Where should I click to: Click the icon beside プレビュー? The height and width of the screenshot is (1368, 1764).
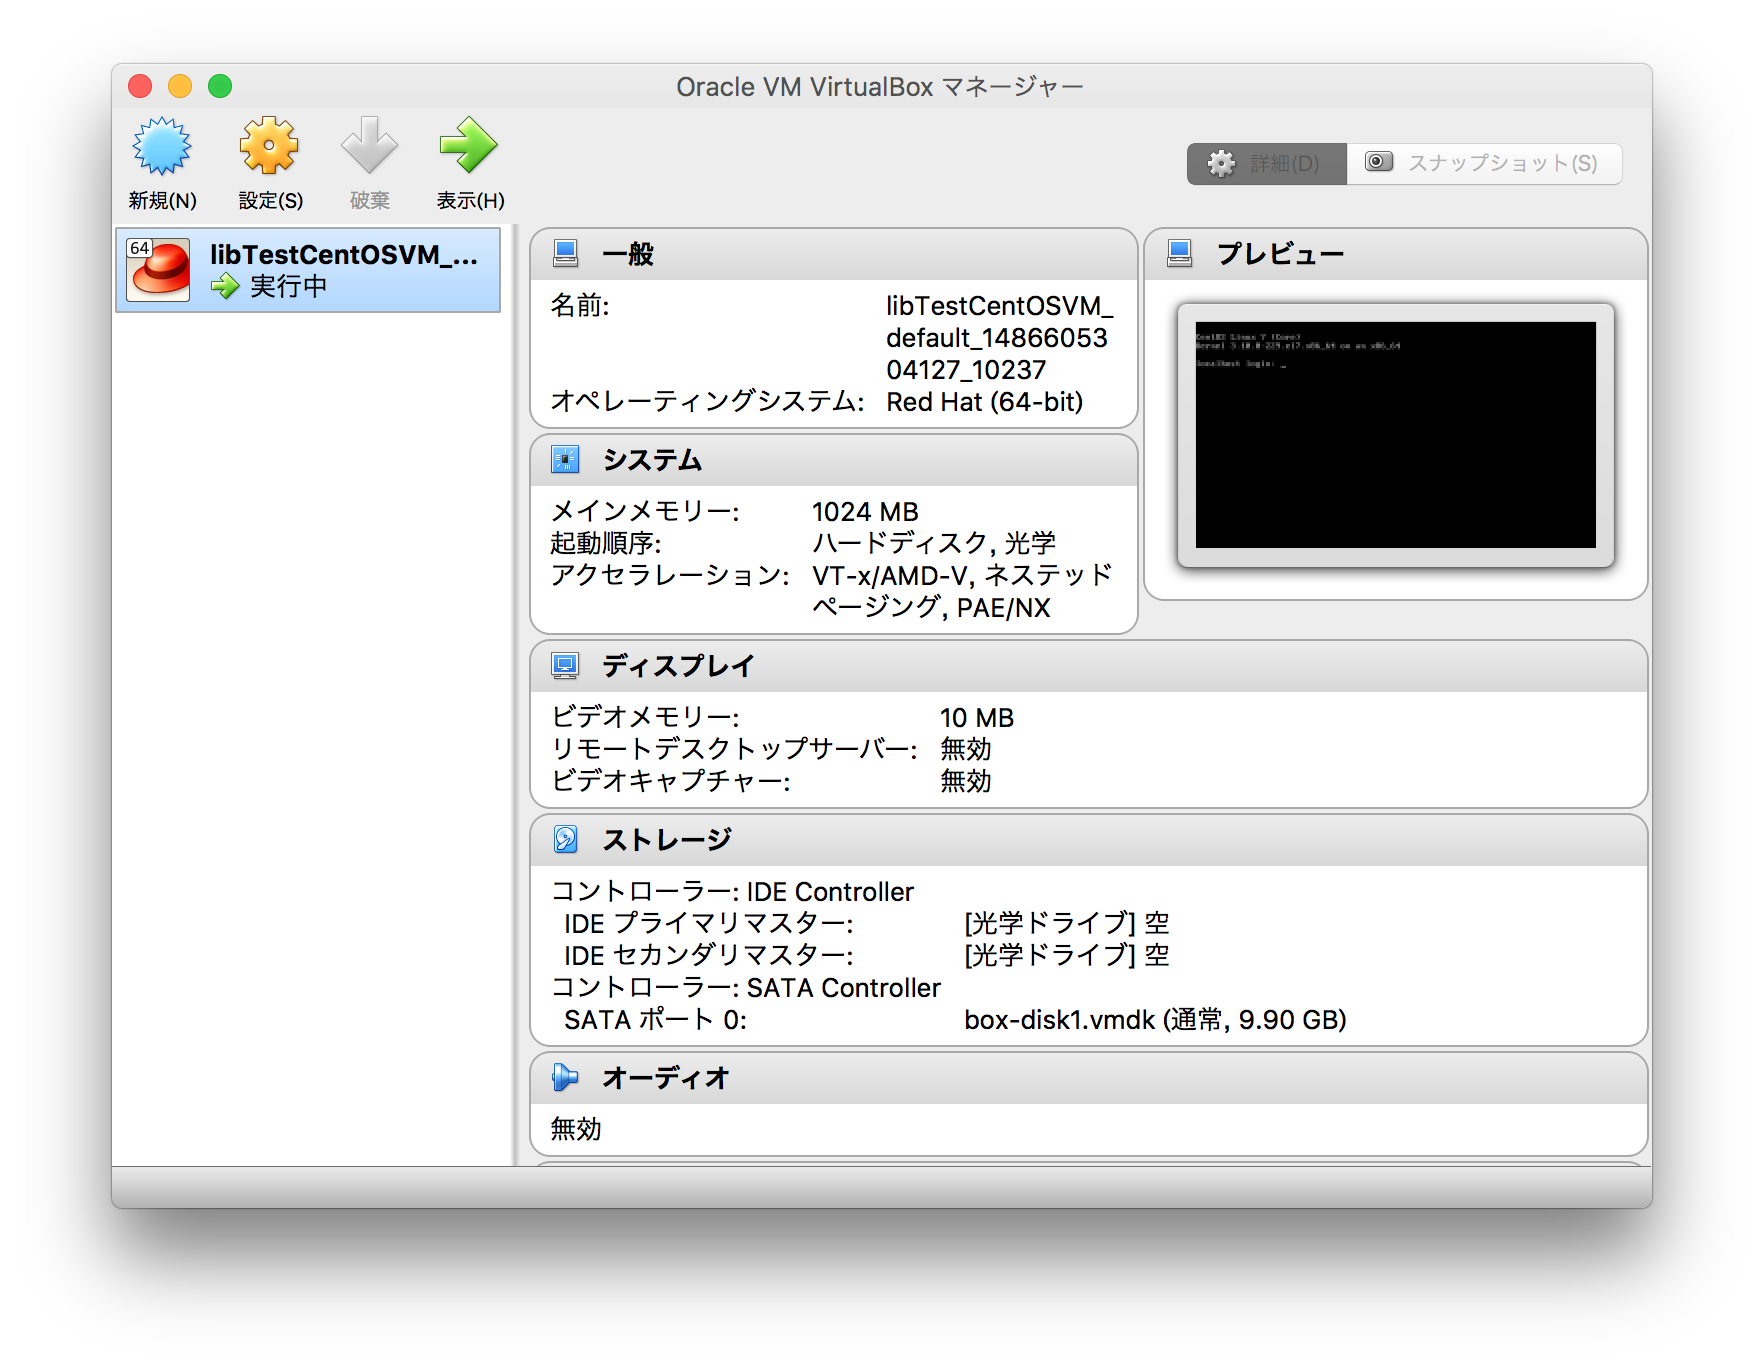pos(1180,253)
